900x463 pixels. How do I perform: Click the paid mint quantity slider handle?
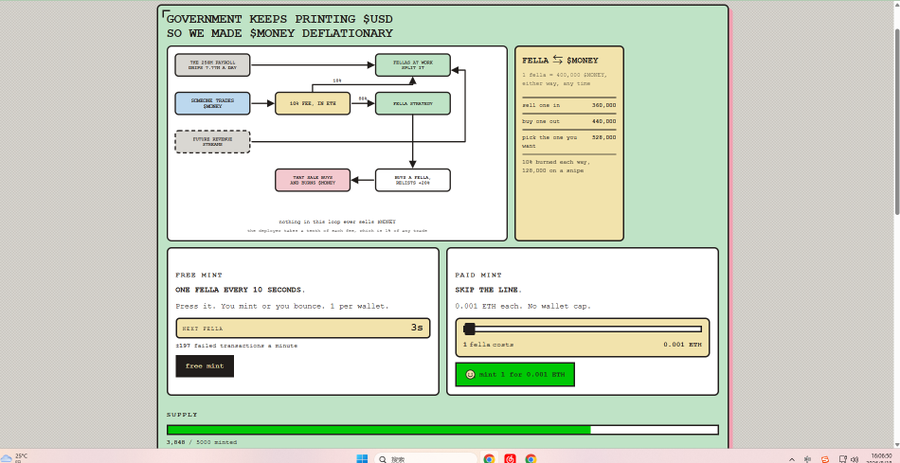469,329
